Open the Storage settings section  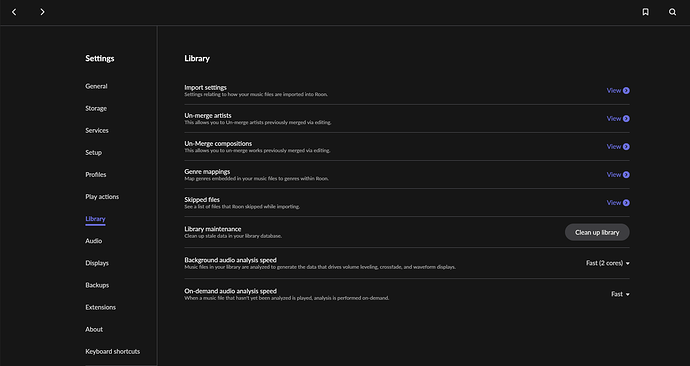pyautogui.click(x=96, y=108)
